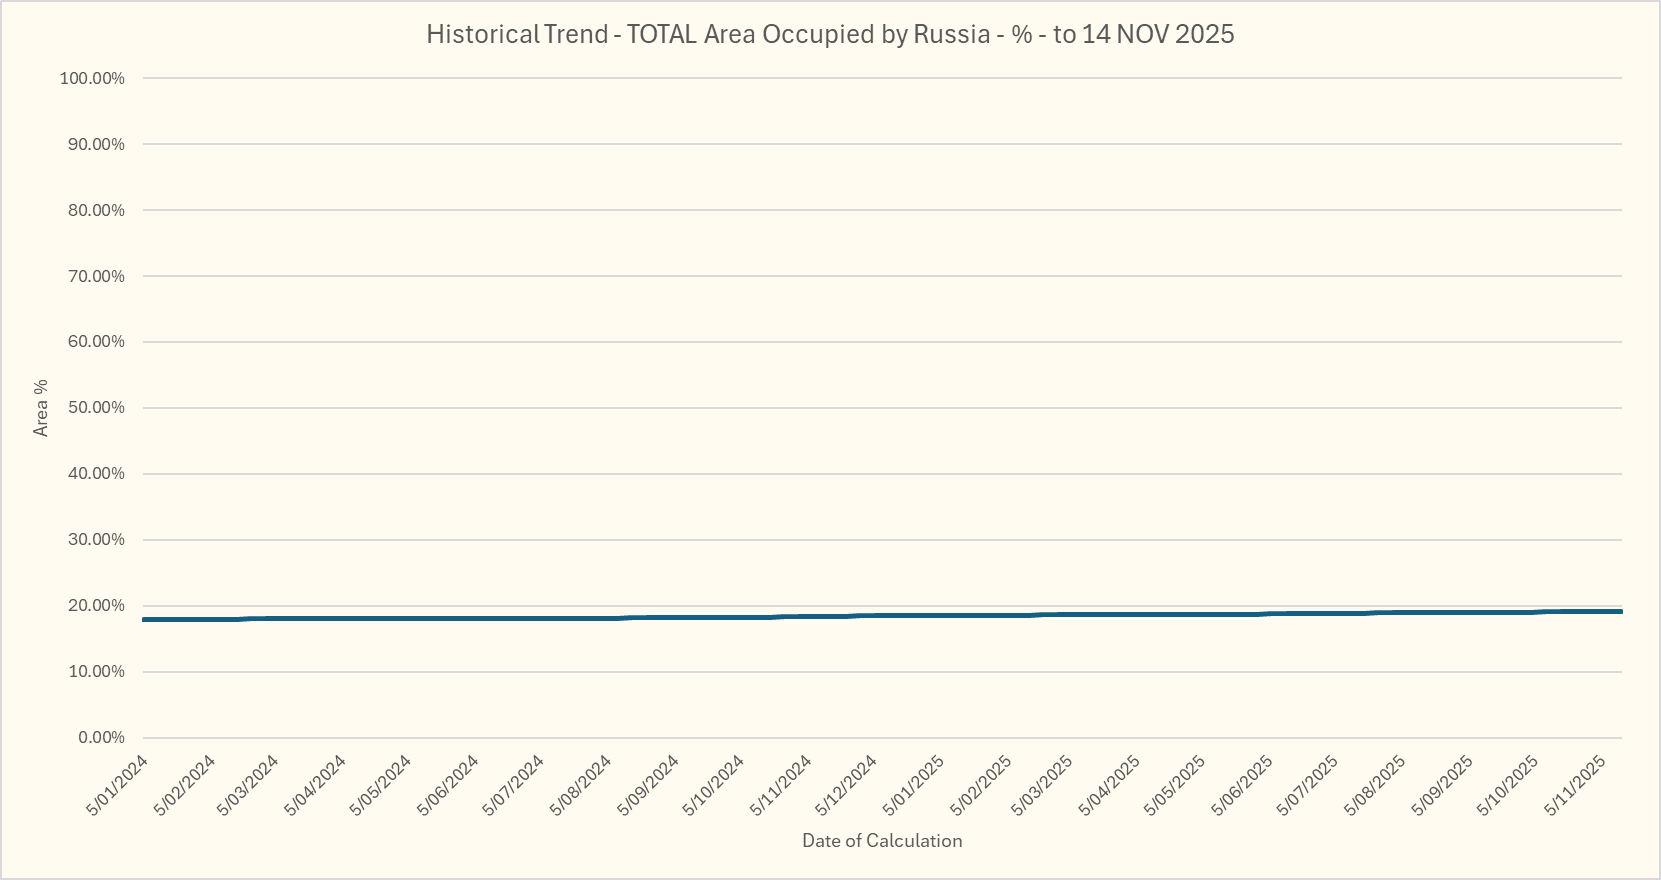Click the 5/11/2025 date label
The width and height of the screenshot is (1661, 880).
(x=1575, y=786)
